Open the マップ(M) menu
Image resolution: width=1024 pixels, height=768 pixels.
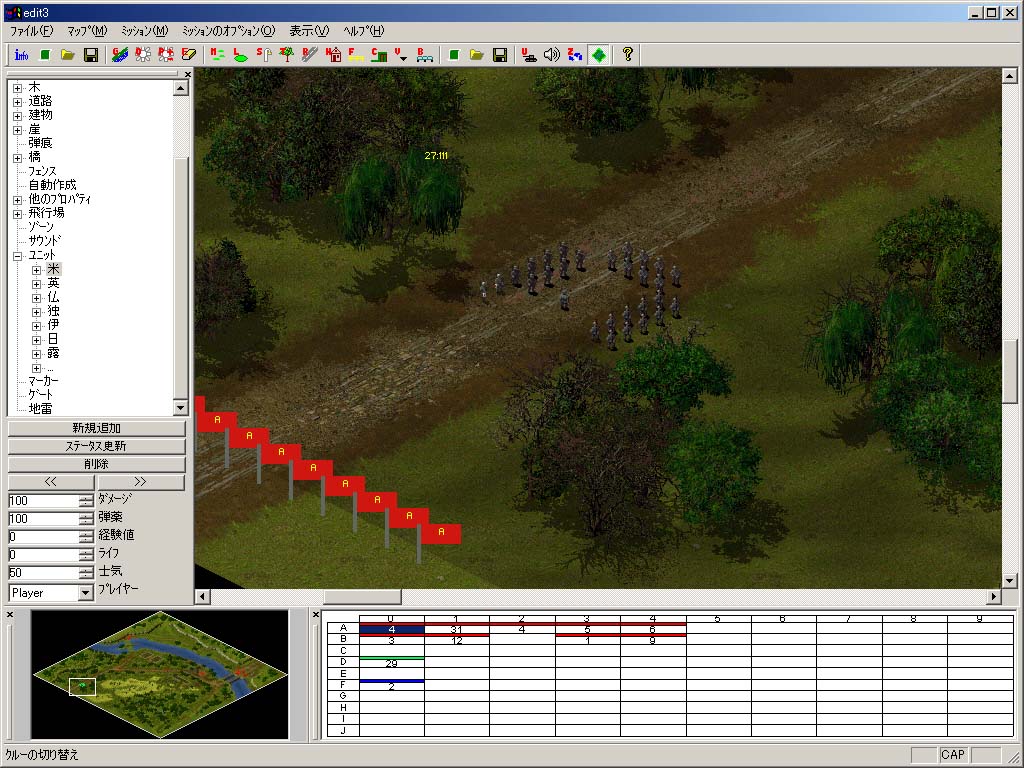87,31
